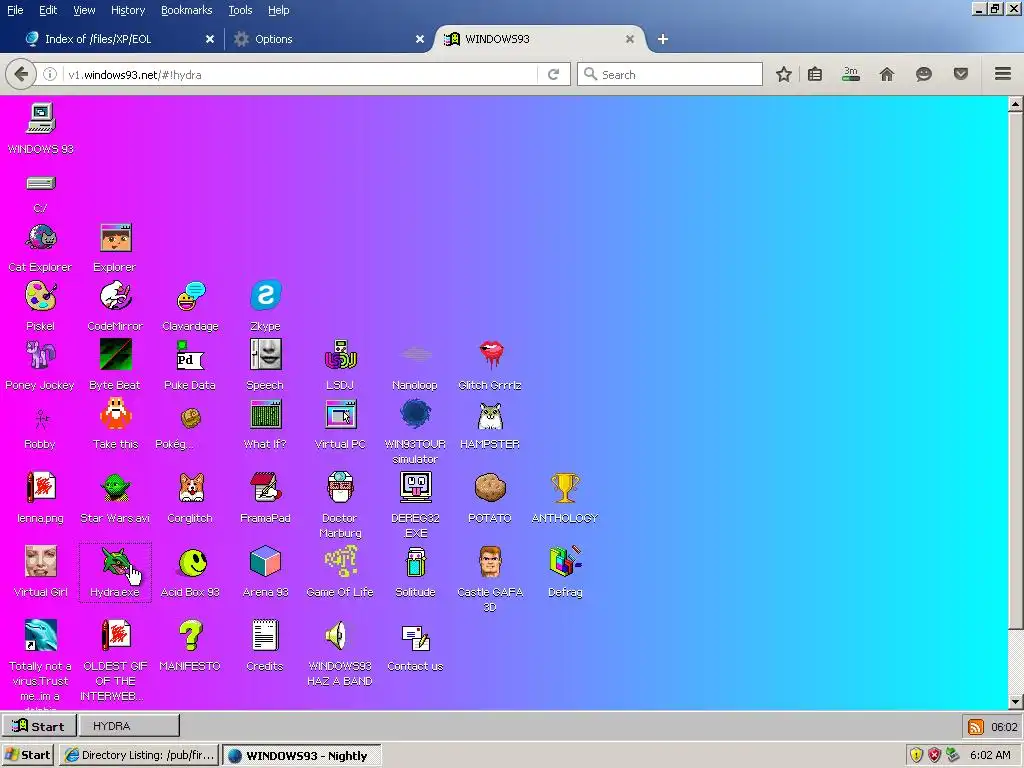The image size is (1024, 768).
Task: Start the Clavardage chat app
Action: [x=191, y=296]
